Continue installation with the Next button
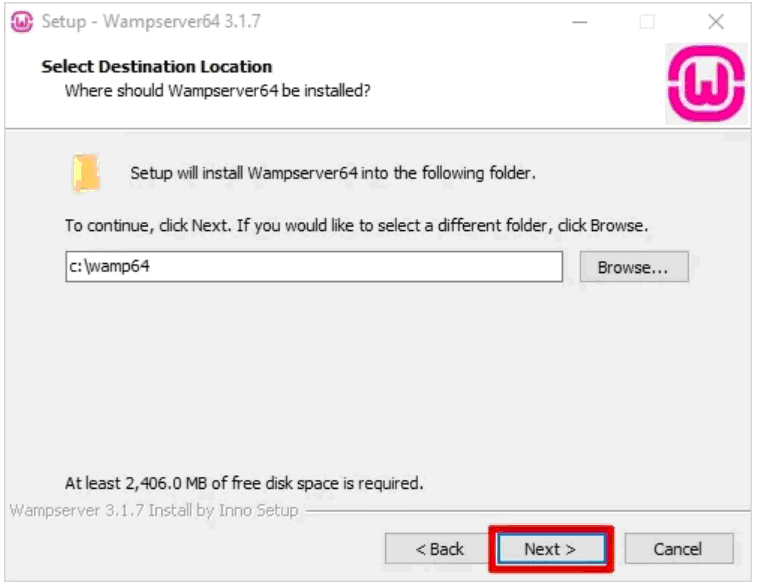This screenshot has width=757, height=586. click(x=551, y=548)
